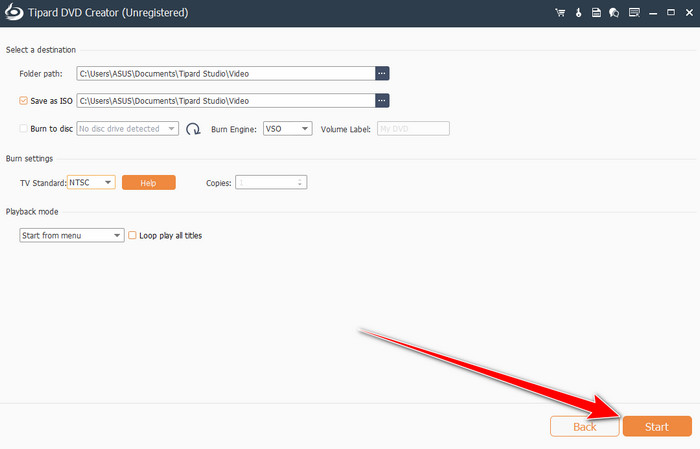Minimize the DVD Creator window

653,12
